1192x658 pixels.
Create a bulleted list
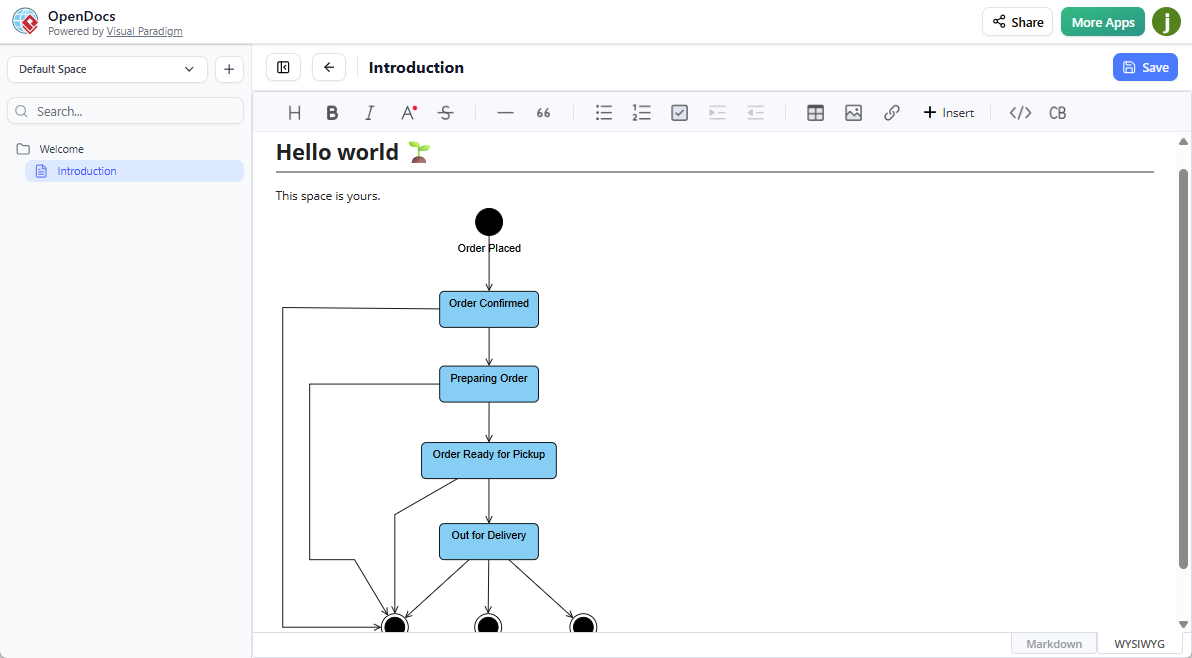(x=603, y=112)
